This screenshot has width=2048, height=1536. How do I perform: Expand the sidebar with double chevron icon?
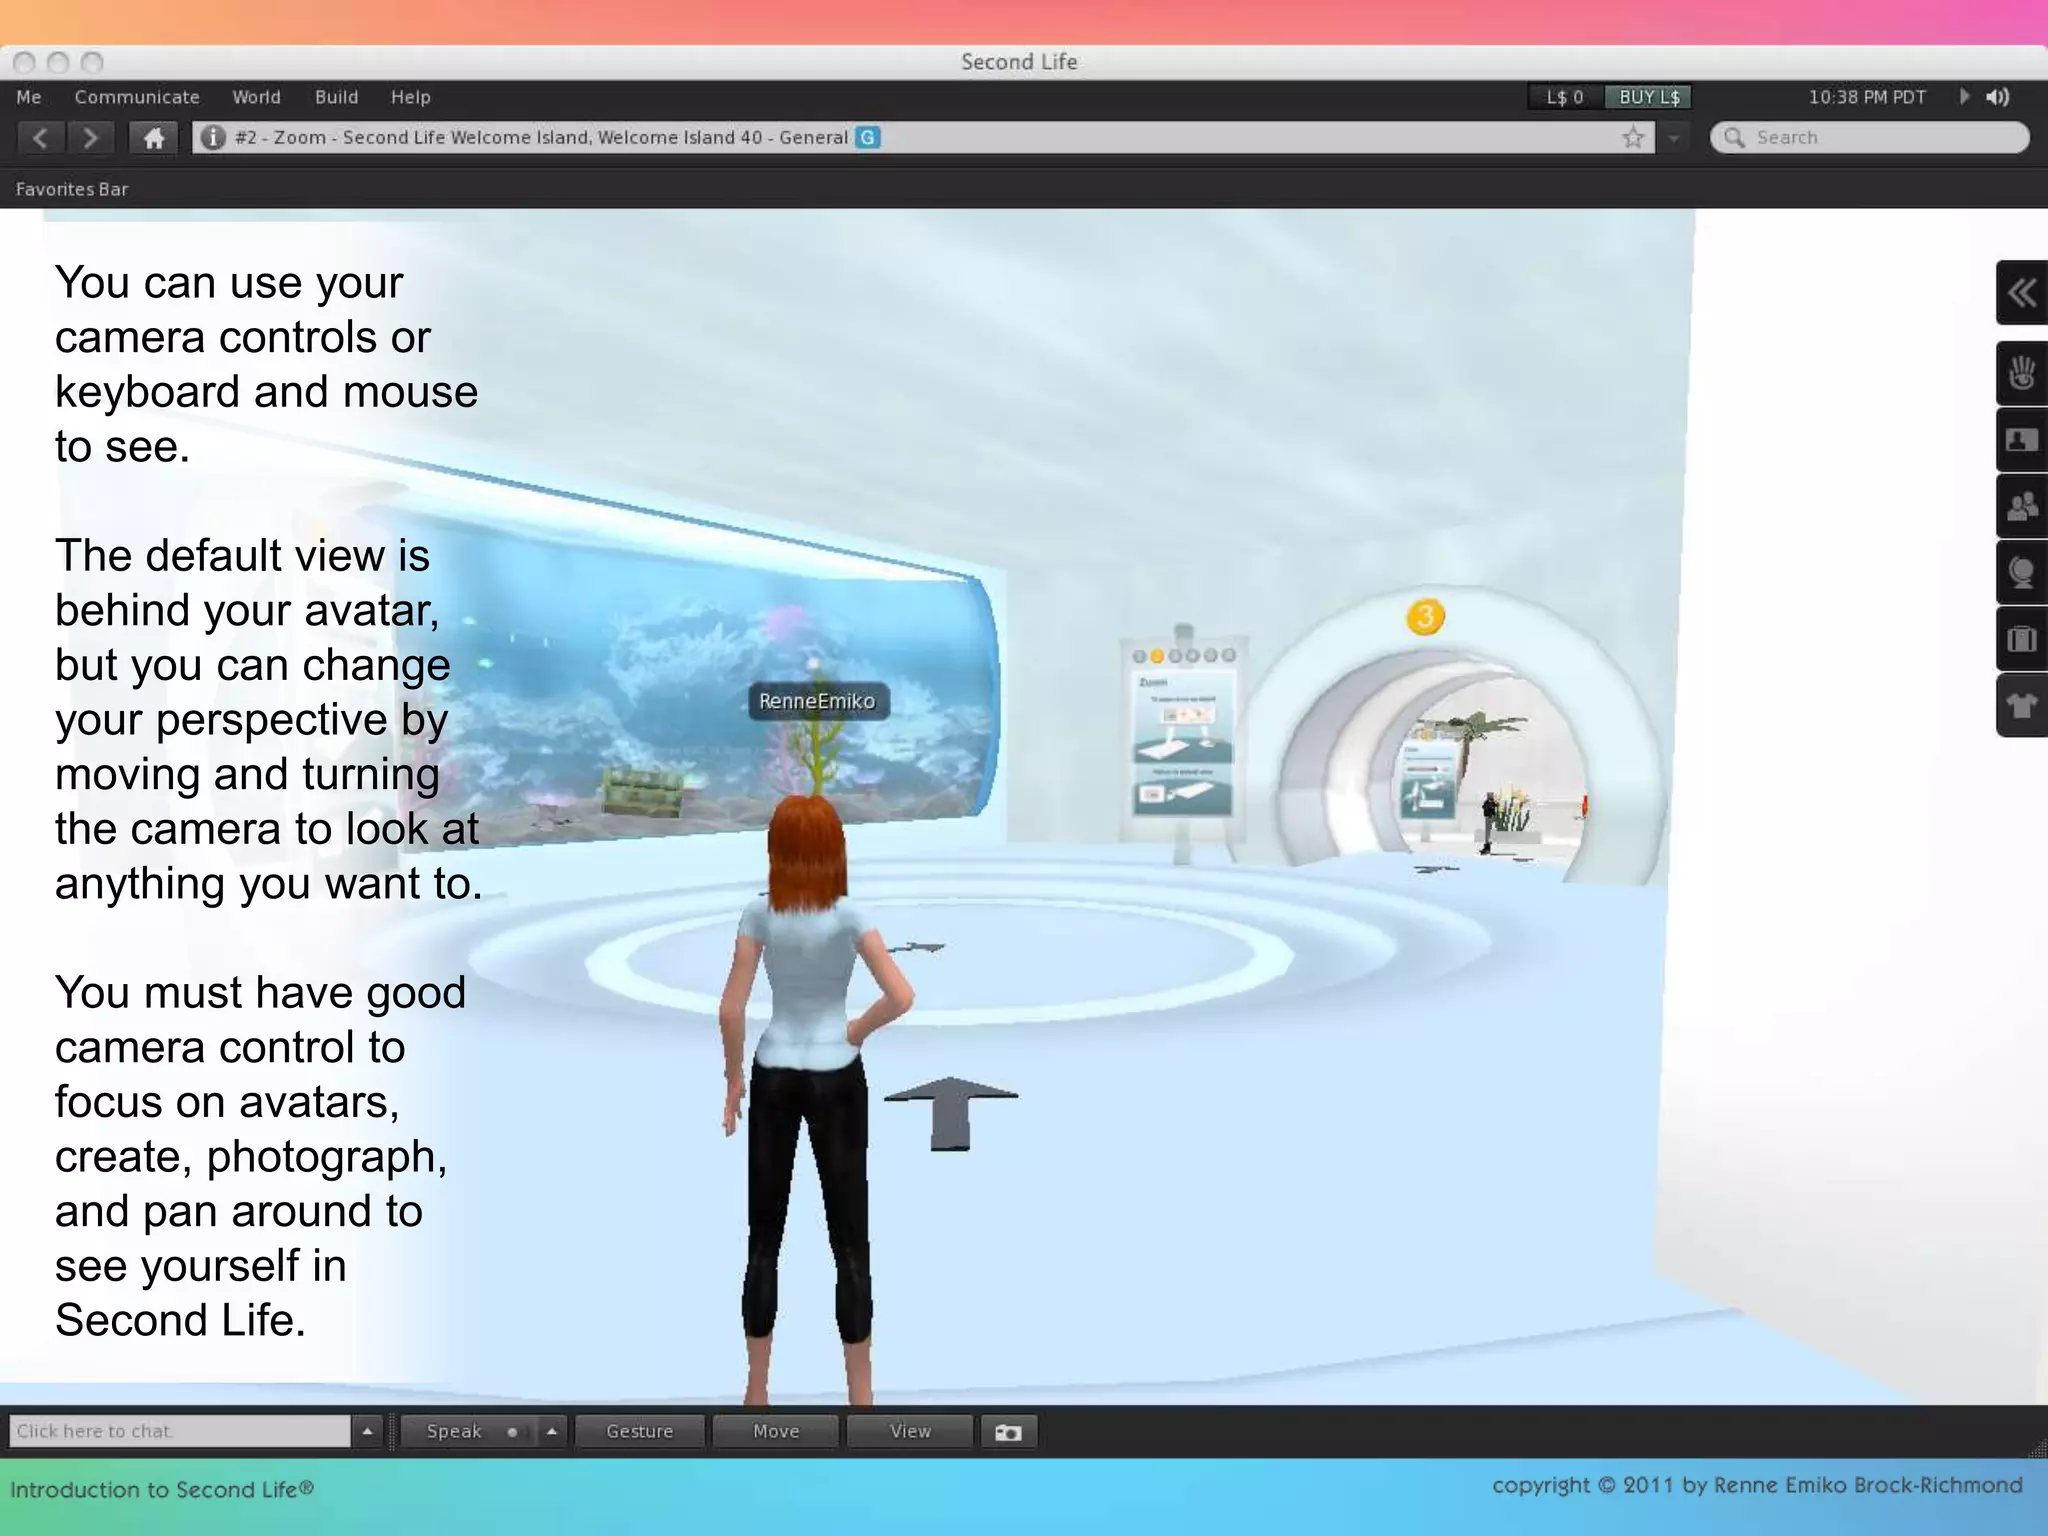coord(2022,293)
